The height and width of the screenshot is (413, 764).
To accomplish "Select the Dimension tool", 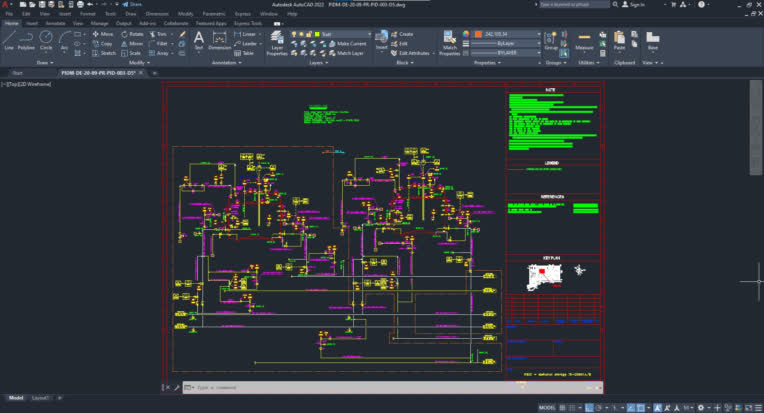I will coord(220,40).
